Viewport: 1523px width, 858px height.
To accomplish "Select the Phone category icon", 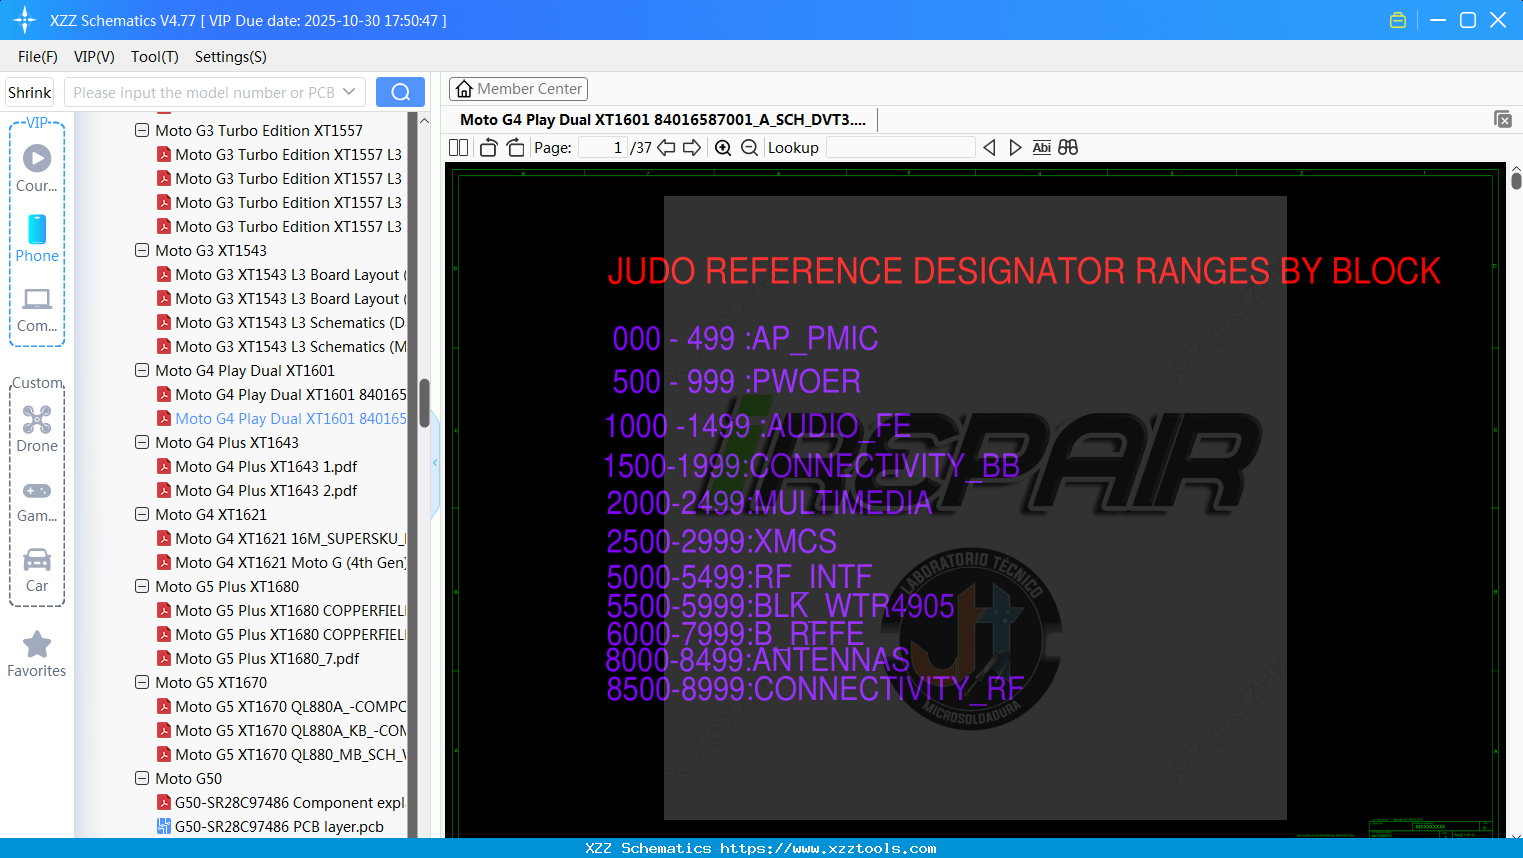I will pos(37,229).
